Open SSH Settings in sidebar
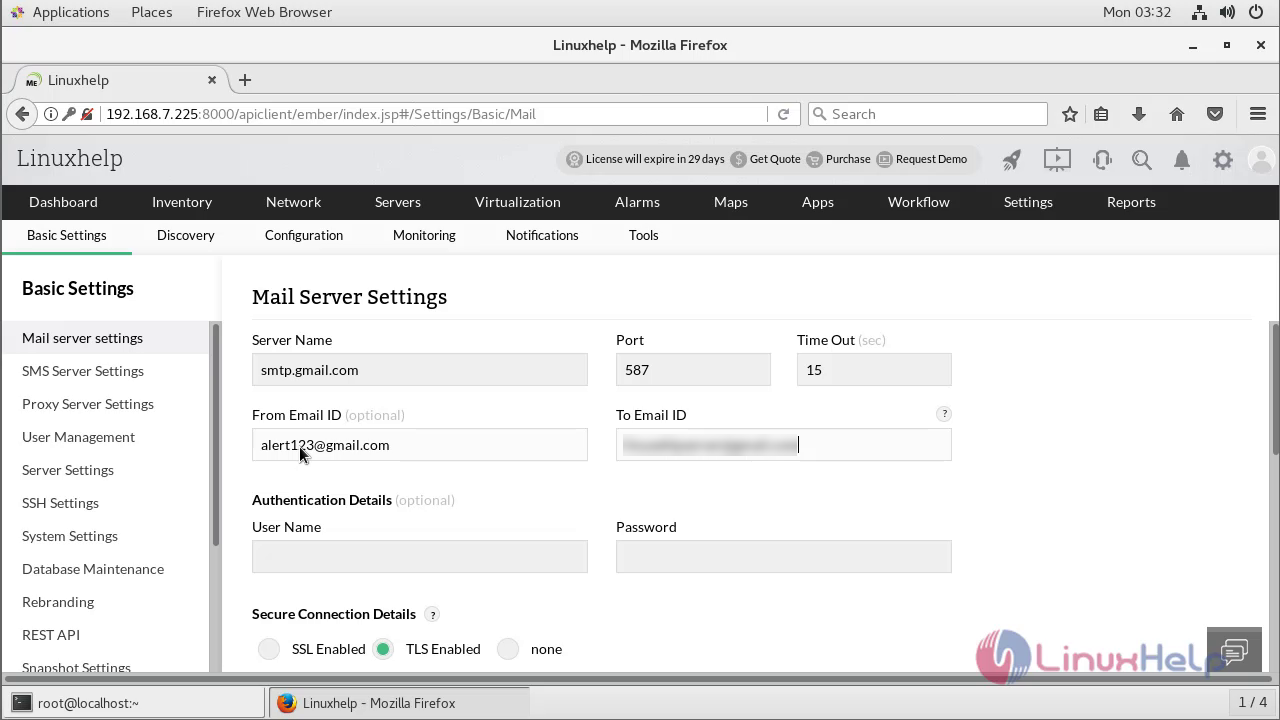Image resolution: width=1280 pixels, height=720 pixels. [x=60, y=503]
